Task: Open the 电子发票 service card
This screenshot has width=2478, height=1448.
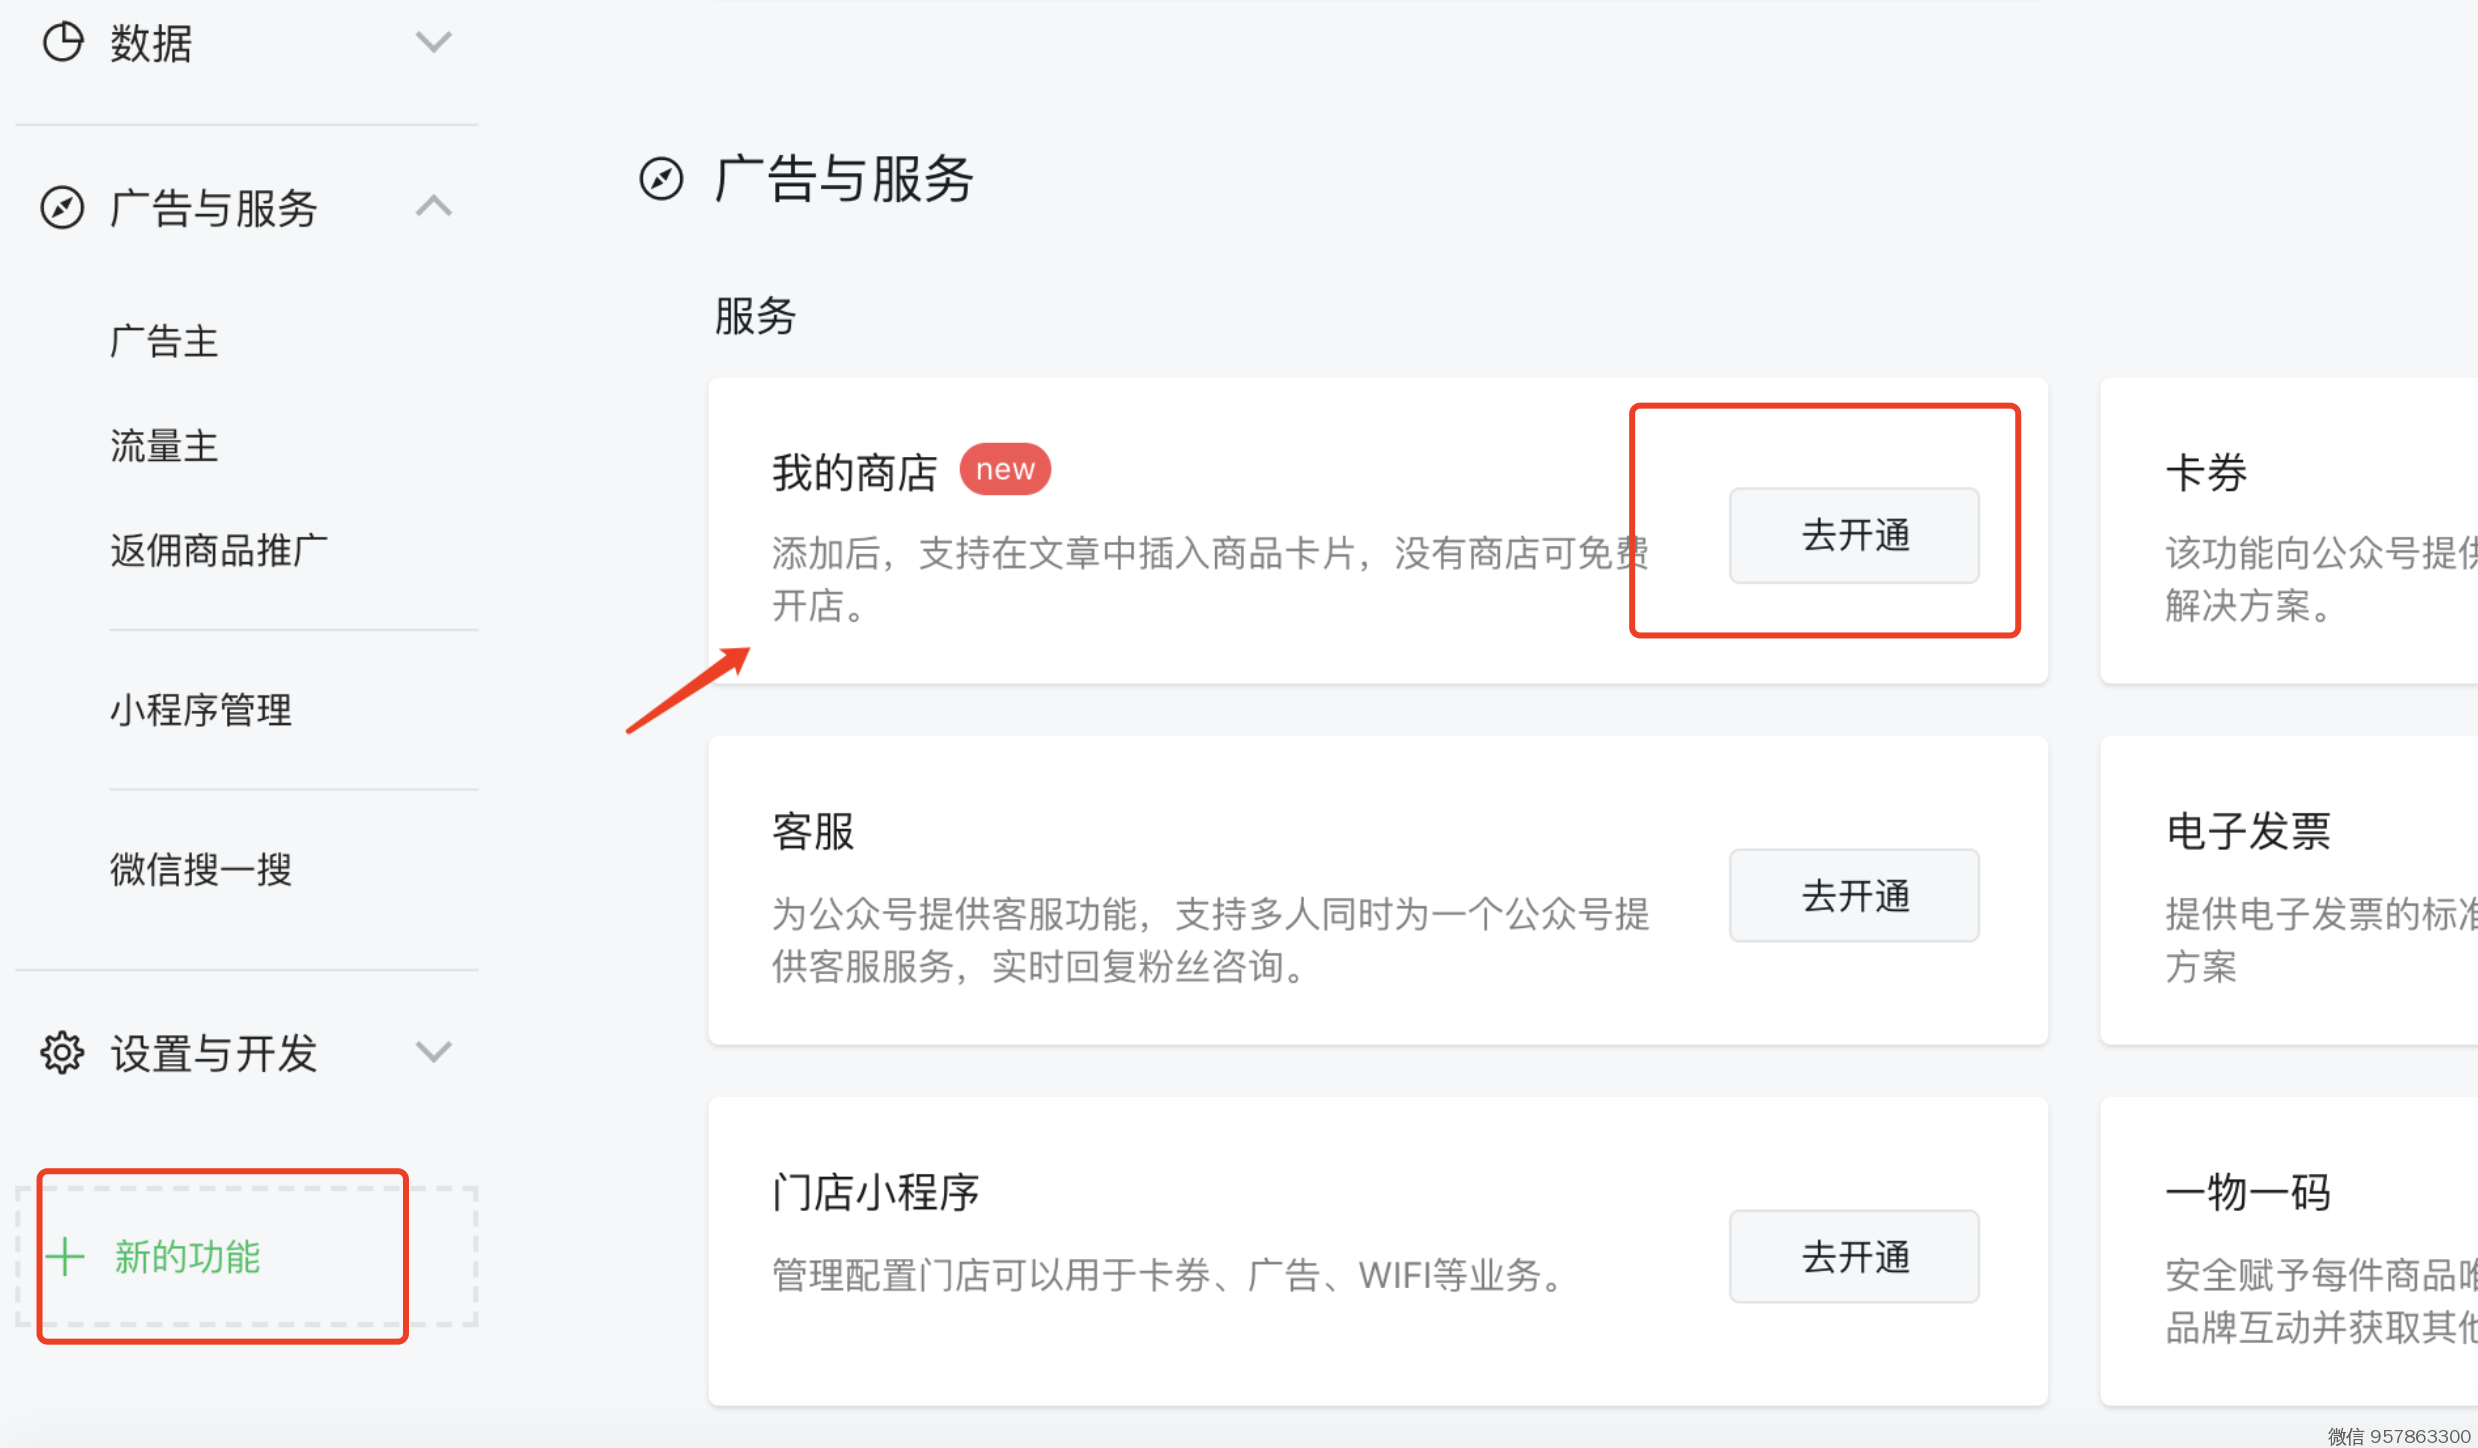Action: [x=2290, y=890]
